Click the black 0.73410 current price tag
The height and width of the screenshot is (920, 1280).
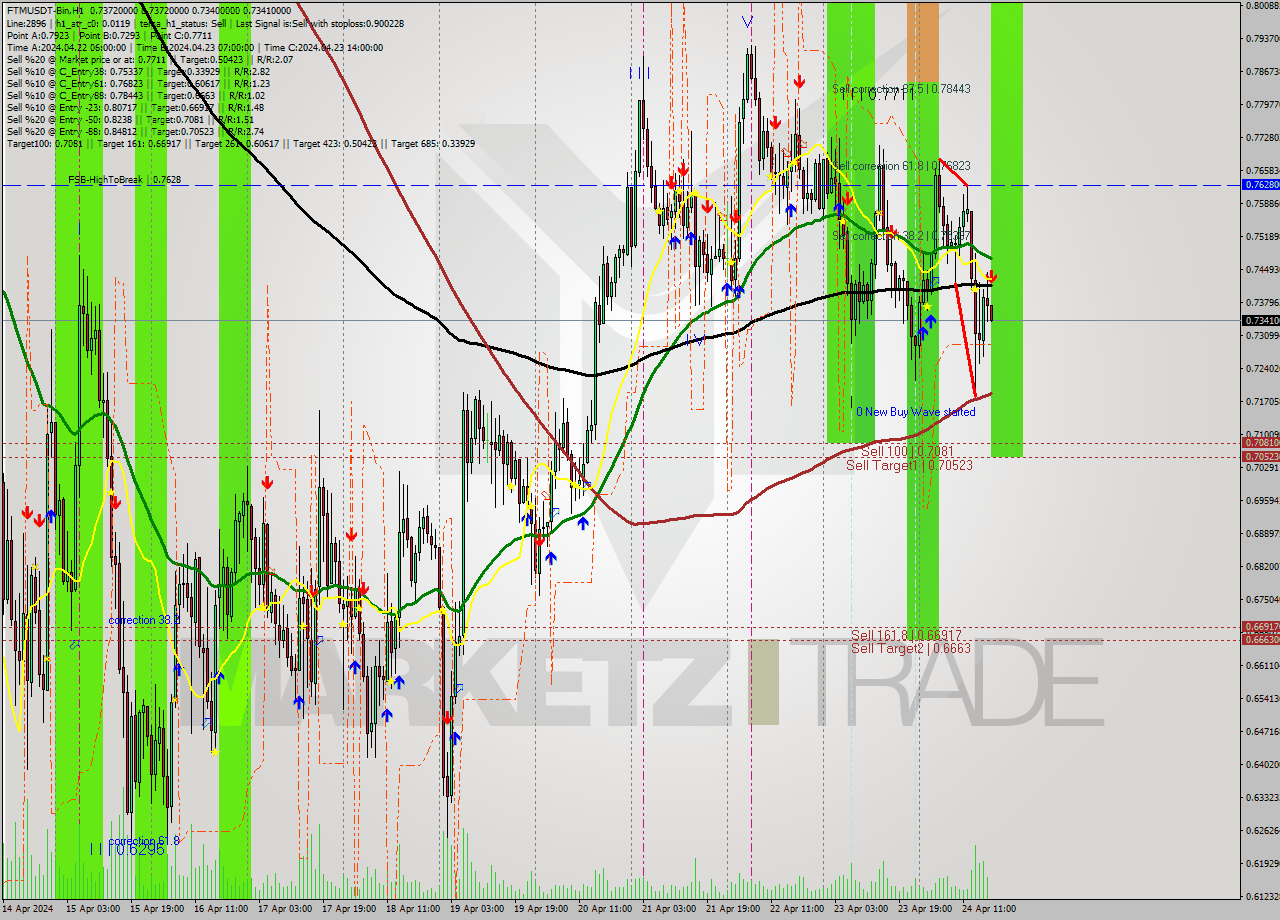pyautogui.click(x=1260, y=320)
